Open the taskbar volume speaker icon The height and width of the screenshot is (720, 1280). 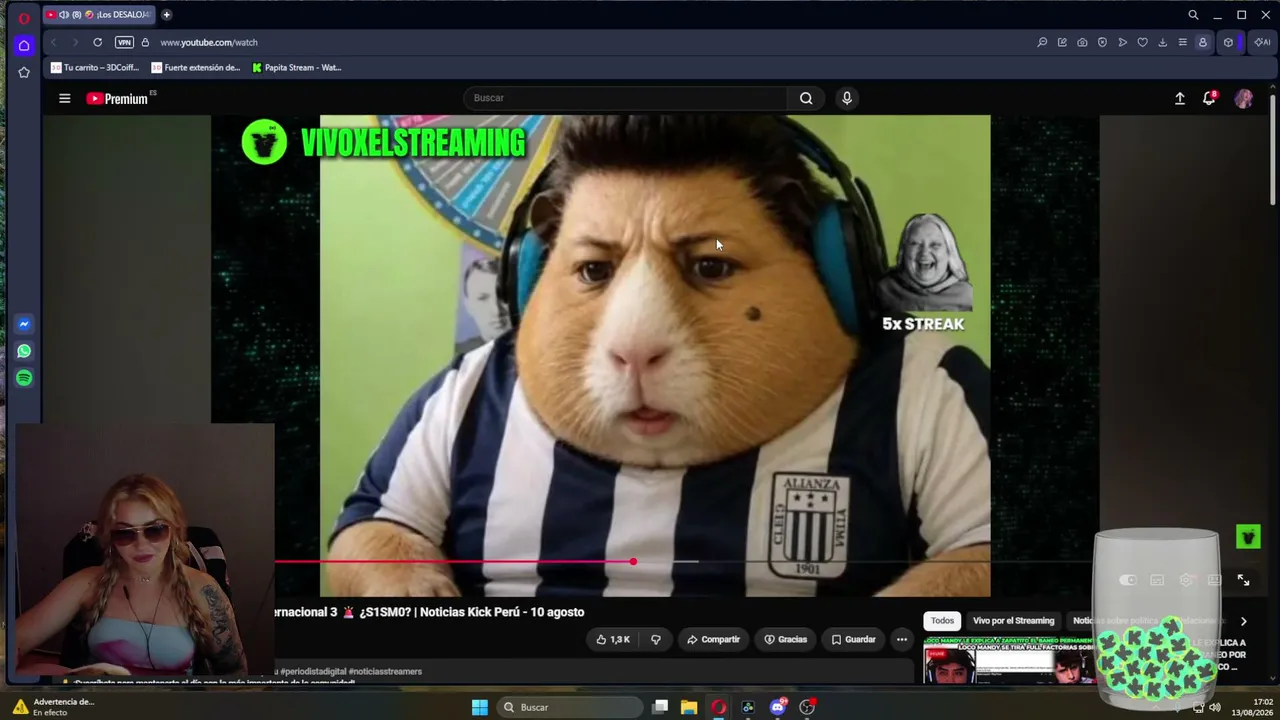[1215, 708]
